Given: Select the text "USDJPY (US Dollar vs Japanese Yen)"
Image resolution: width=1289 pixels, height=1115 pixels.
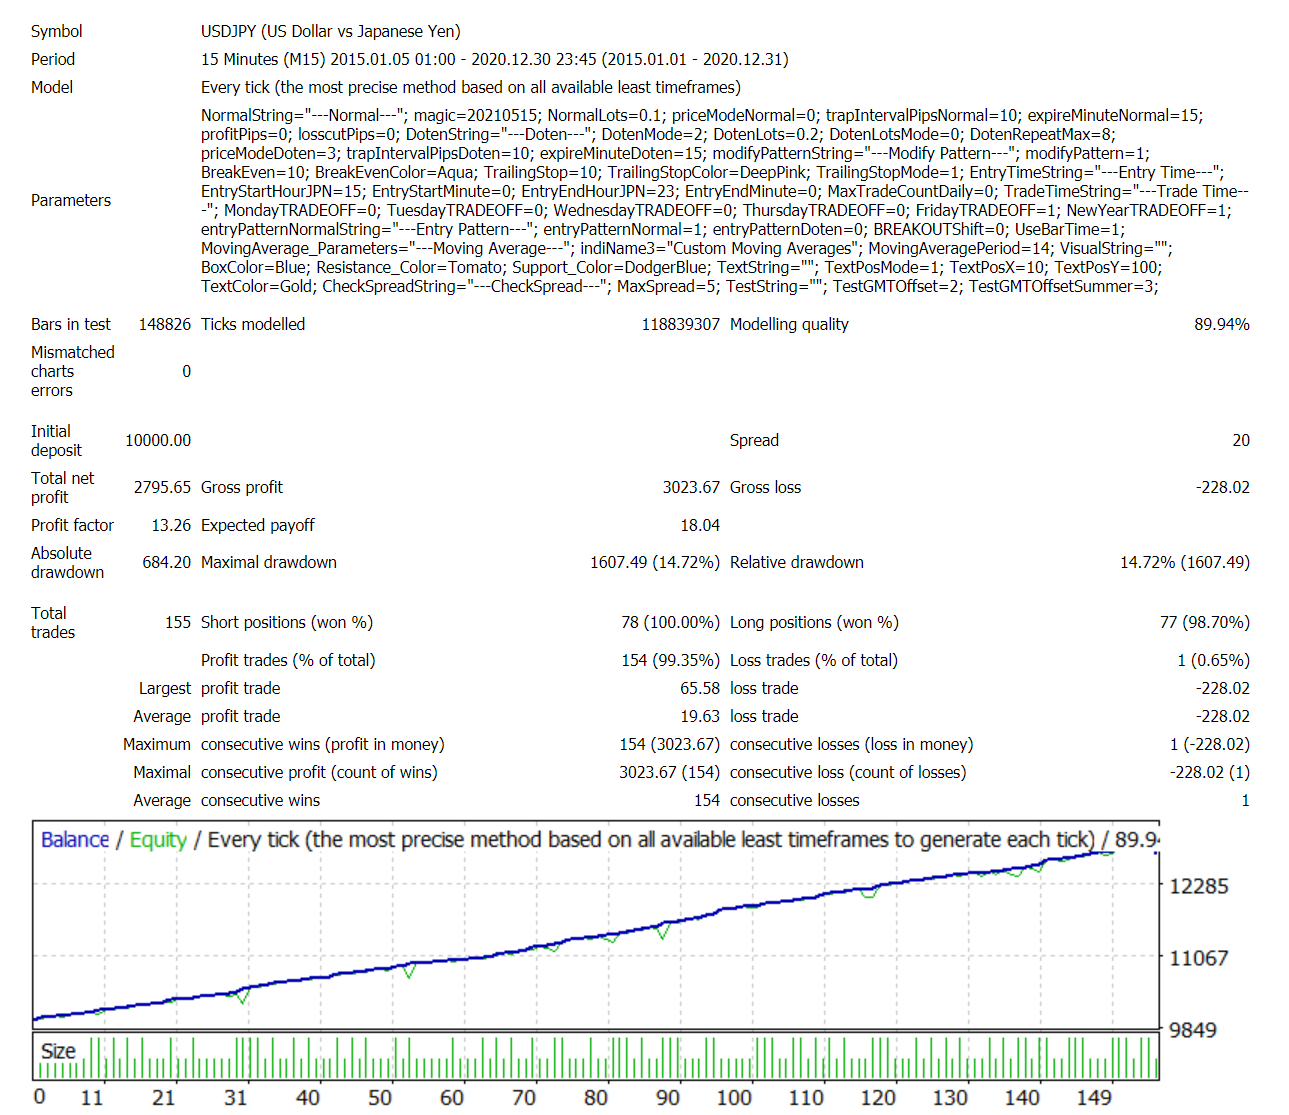Looking at the screenshot, I should click(331, 32).
